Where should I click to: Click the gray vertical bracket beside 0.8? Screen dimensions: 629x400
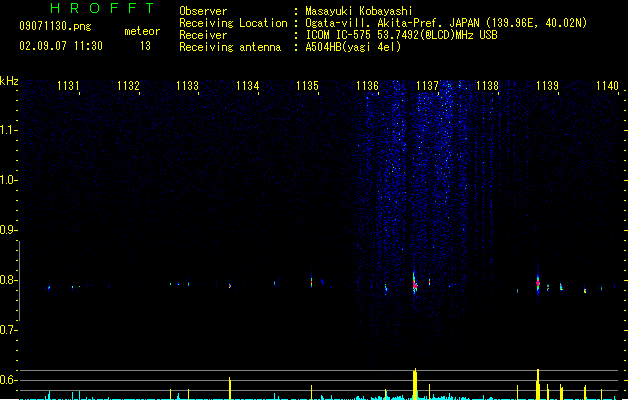point(19,281)
